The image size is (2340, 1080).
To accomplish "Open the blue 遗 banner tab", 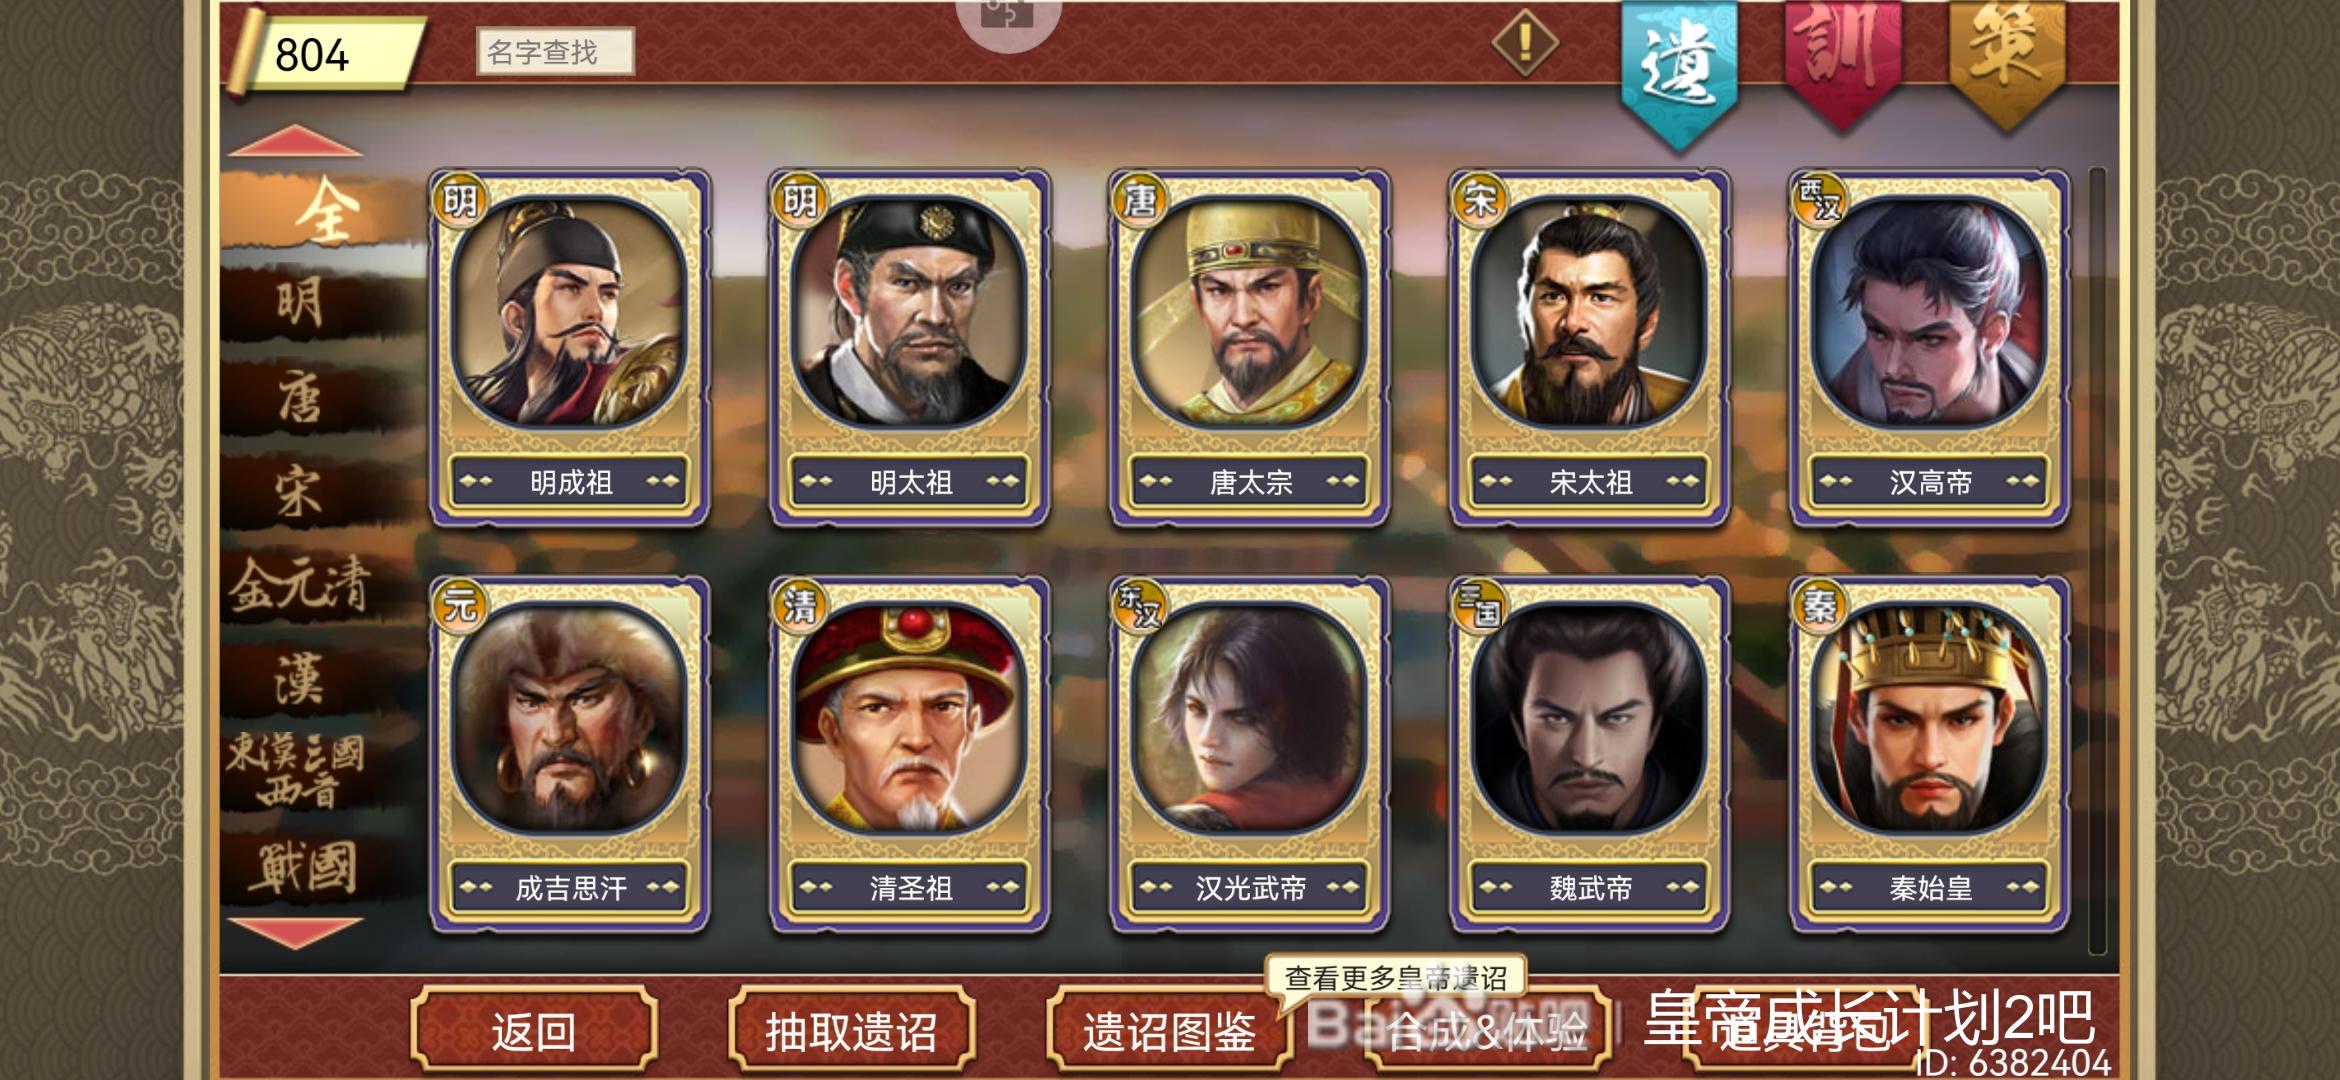I will click(1679, 70).
